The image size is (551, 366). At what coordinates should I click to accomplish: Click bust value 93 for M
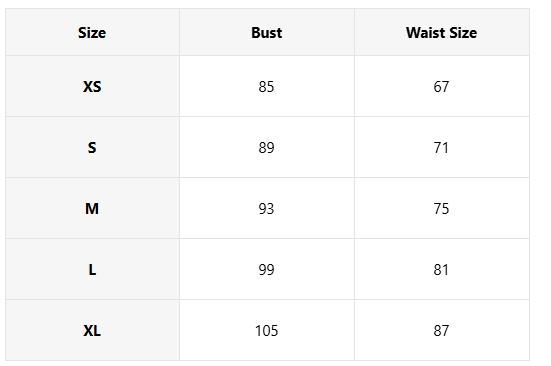(266, 209)
